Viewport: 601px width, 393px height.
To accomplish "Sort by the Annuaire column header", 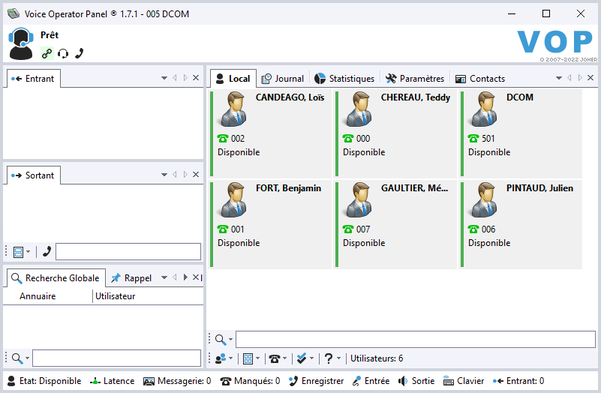I will pyautogui.click(x=38, y=296).
